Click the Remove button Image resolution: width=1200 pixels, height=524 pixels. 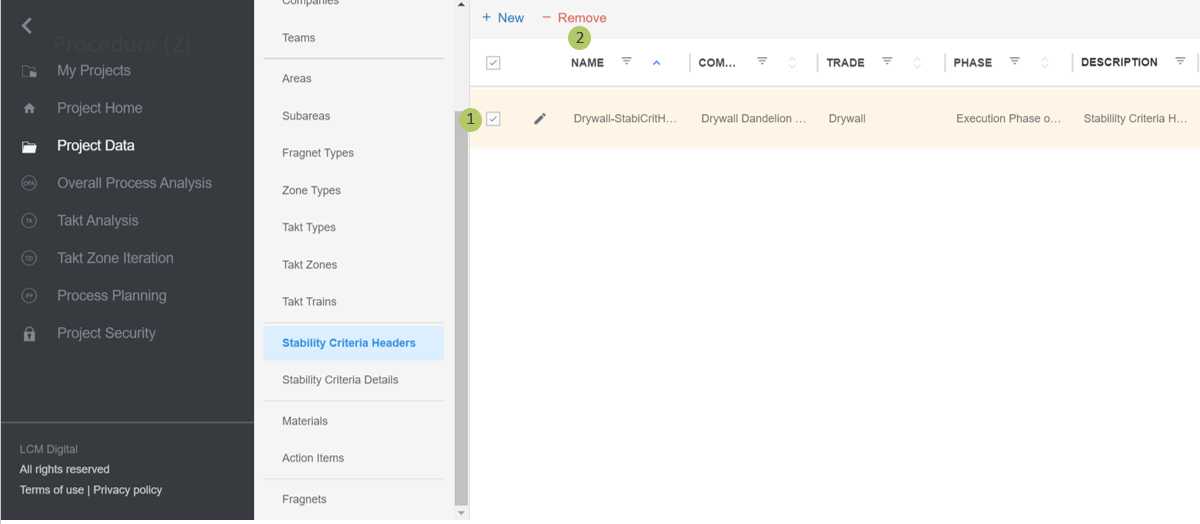point(574,18)
